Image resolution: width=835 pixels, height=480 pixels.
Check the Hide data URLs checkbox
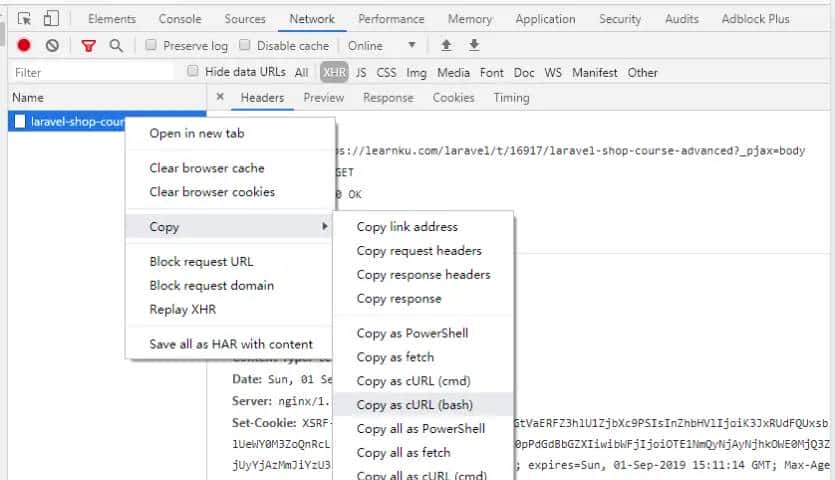[193, 71]
